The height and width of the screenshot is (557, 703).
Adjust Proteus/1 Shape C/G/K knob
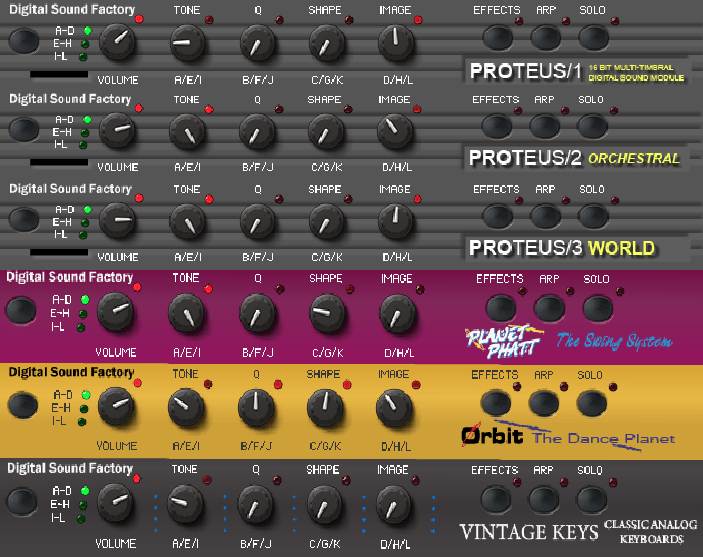coord(327,43)
